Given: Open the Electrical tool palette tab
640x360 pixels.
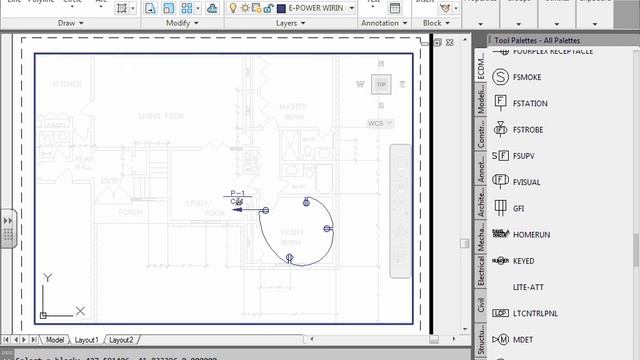Looking at the screenshot, I should 481,271.
